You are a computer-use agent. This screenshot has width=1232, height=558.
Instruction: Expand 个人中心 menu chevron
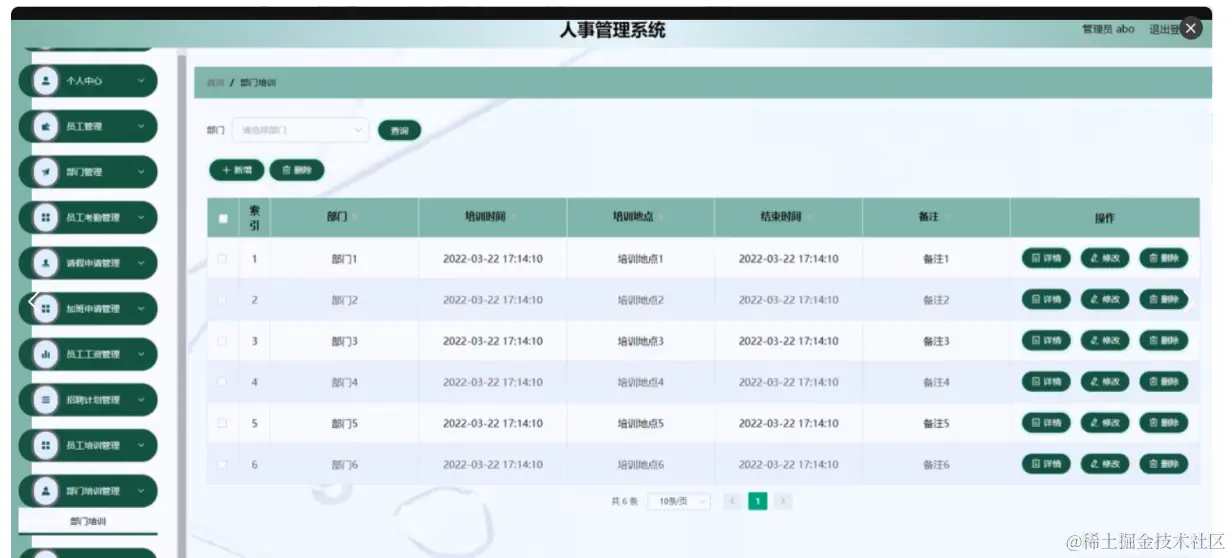pyautogui.click(x=141, y=81)
